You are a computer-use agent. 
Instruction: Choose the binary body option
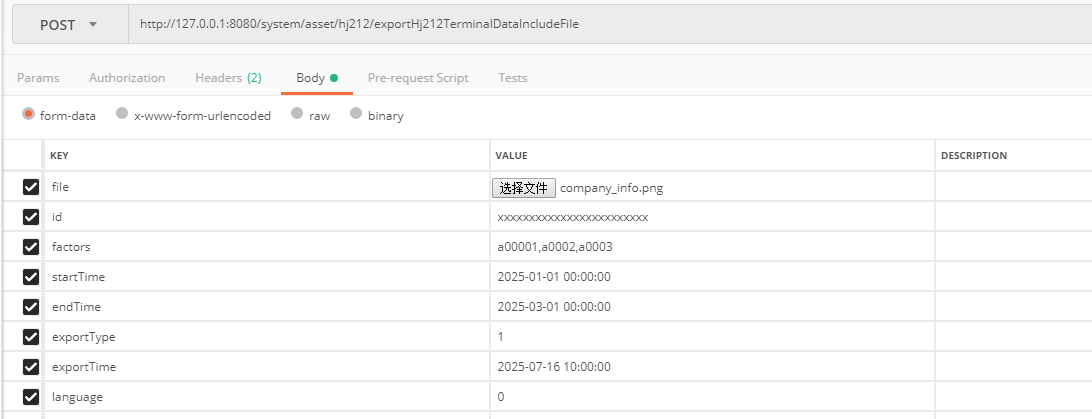[356, 115]
